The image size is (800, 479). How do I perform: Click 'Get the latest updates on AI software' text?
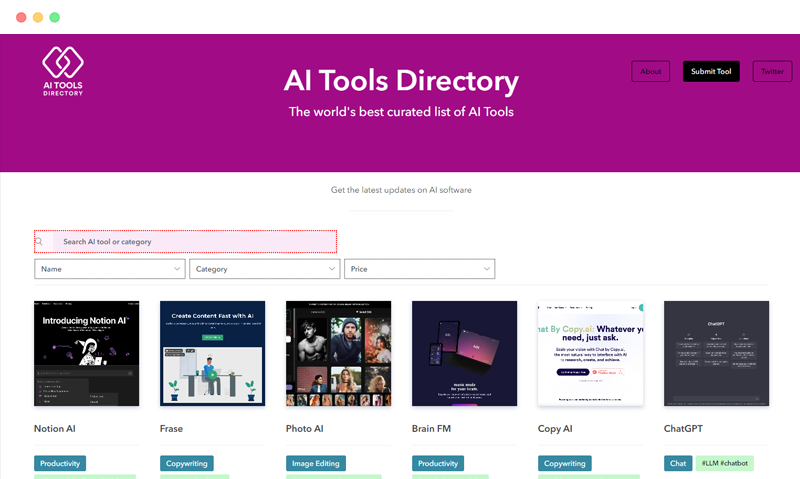tap(401, 190)
